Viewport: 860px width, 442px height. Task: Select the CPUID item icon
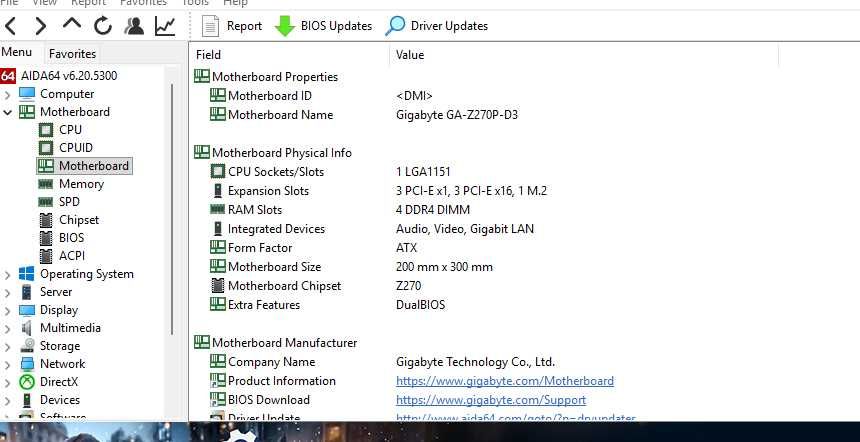pyautogui.click(x=46, y=148)
